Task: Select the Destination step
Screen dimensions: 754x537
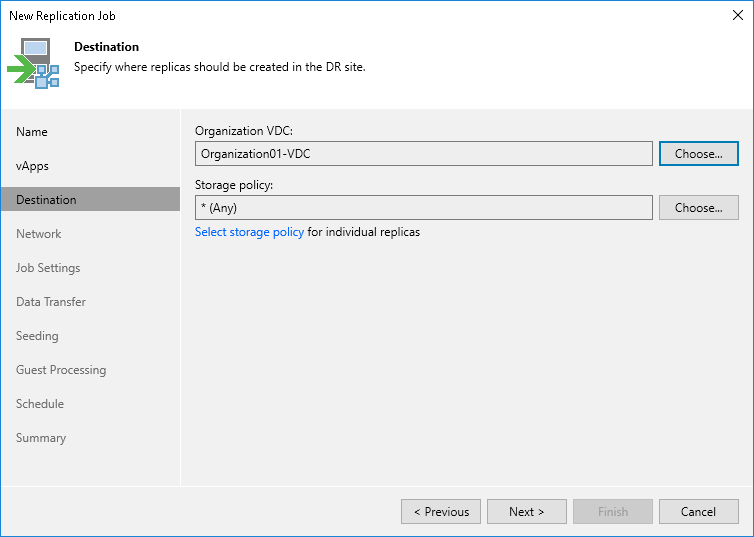Action: 90,200
